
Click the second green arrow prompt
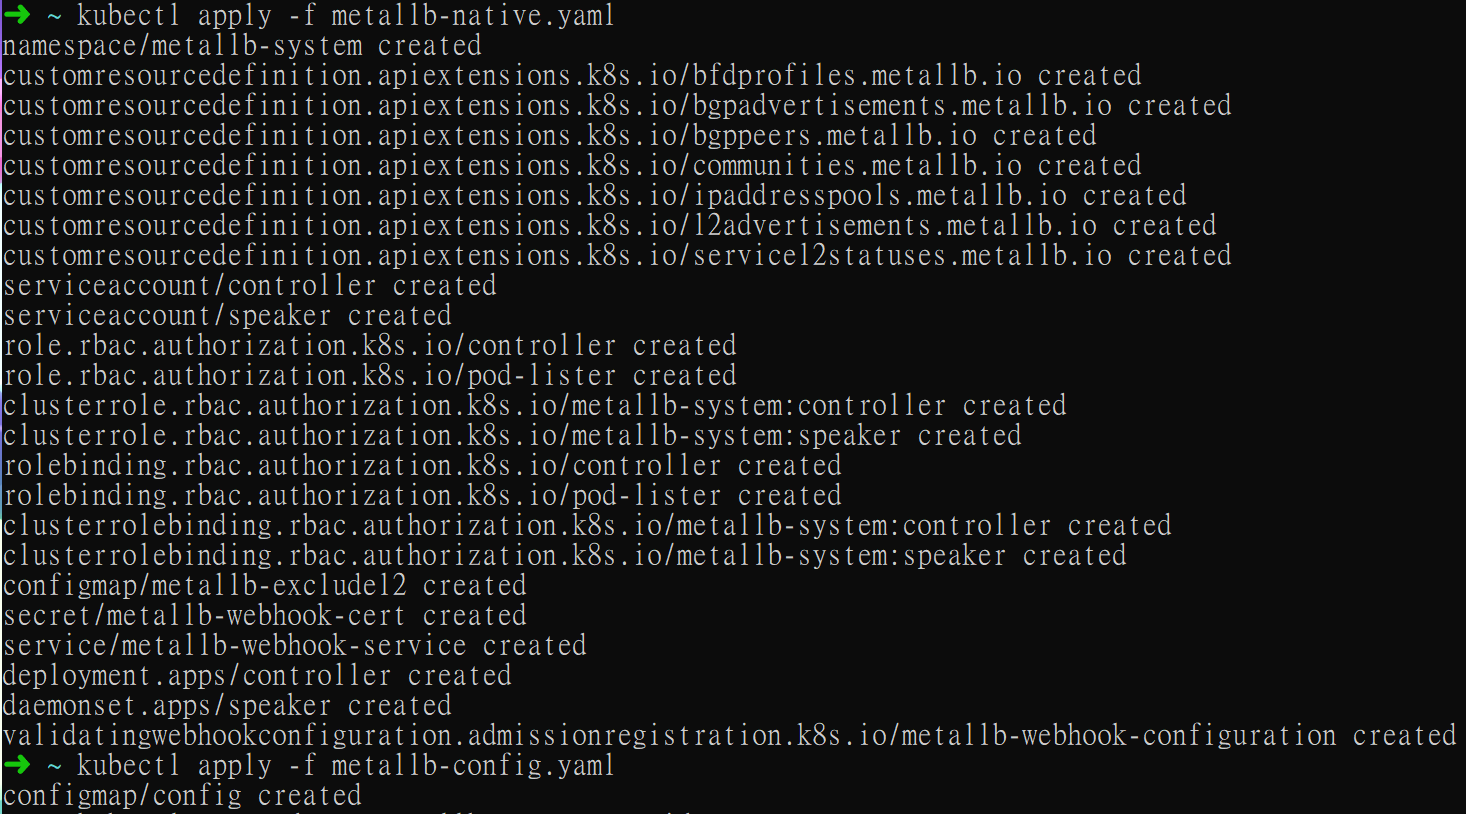(17, 765)
